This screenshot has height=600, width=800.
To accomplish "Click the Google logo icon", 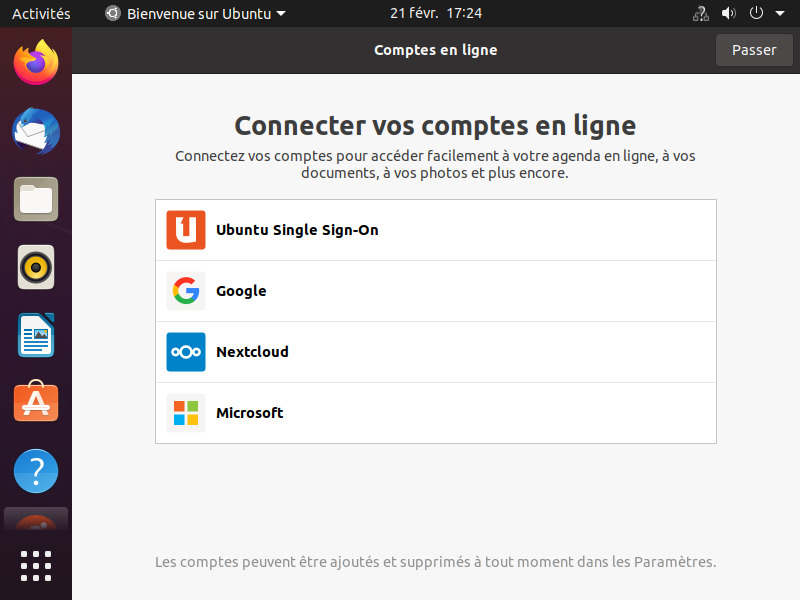I will [186, 291].
